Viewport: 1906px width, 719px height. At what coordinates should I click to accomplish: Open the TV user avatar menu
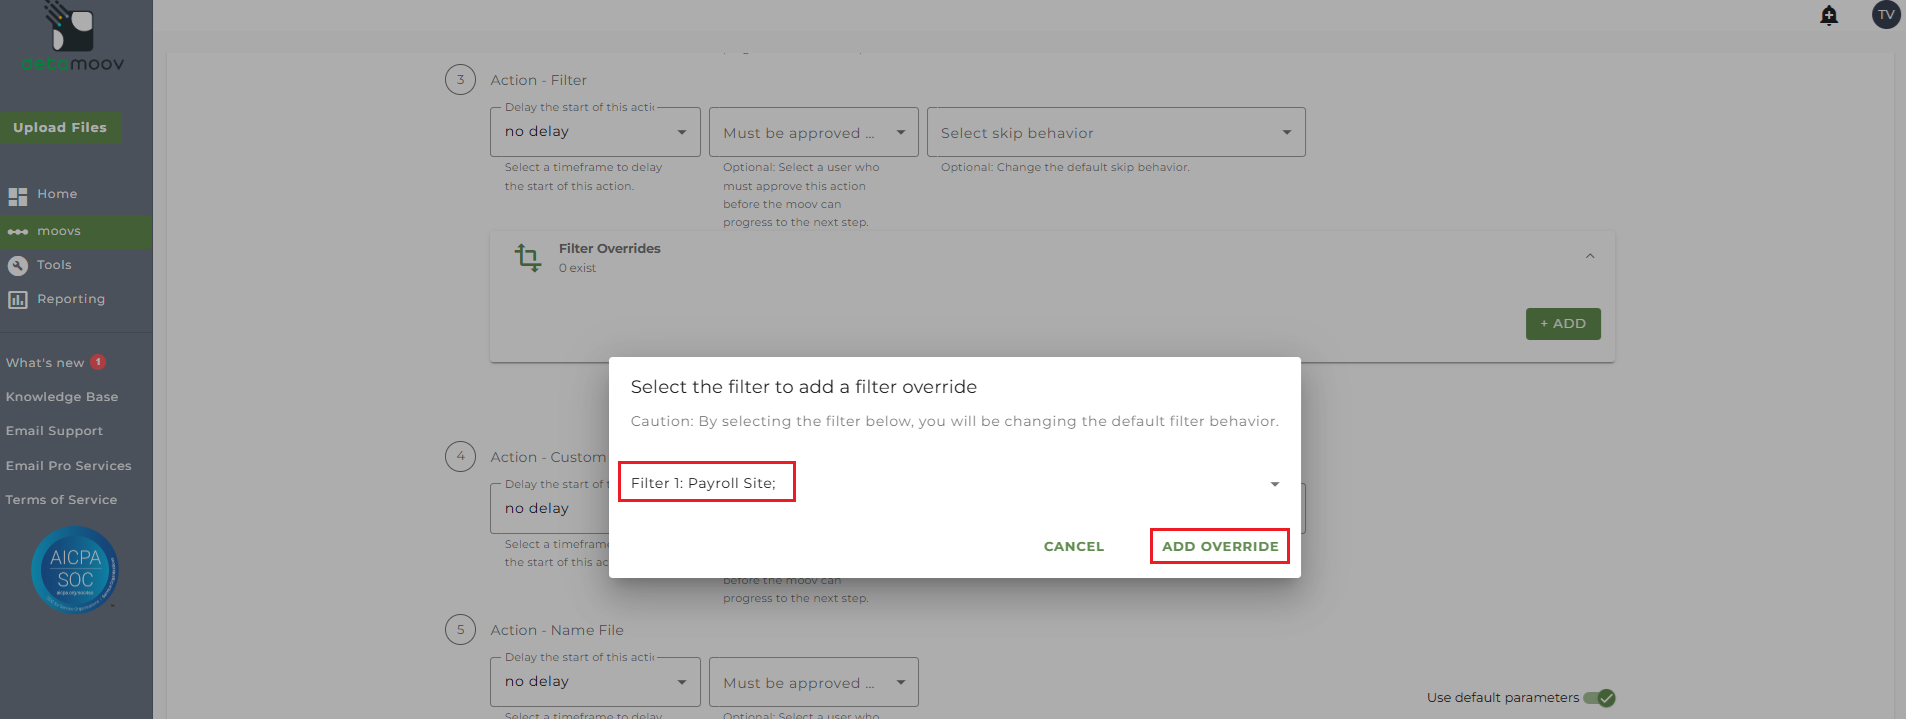[1885, 15]
